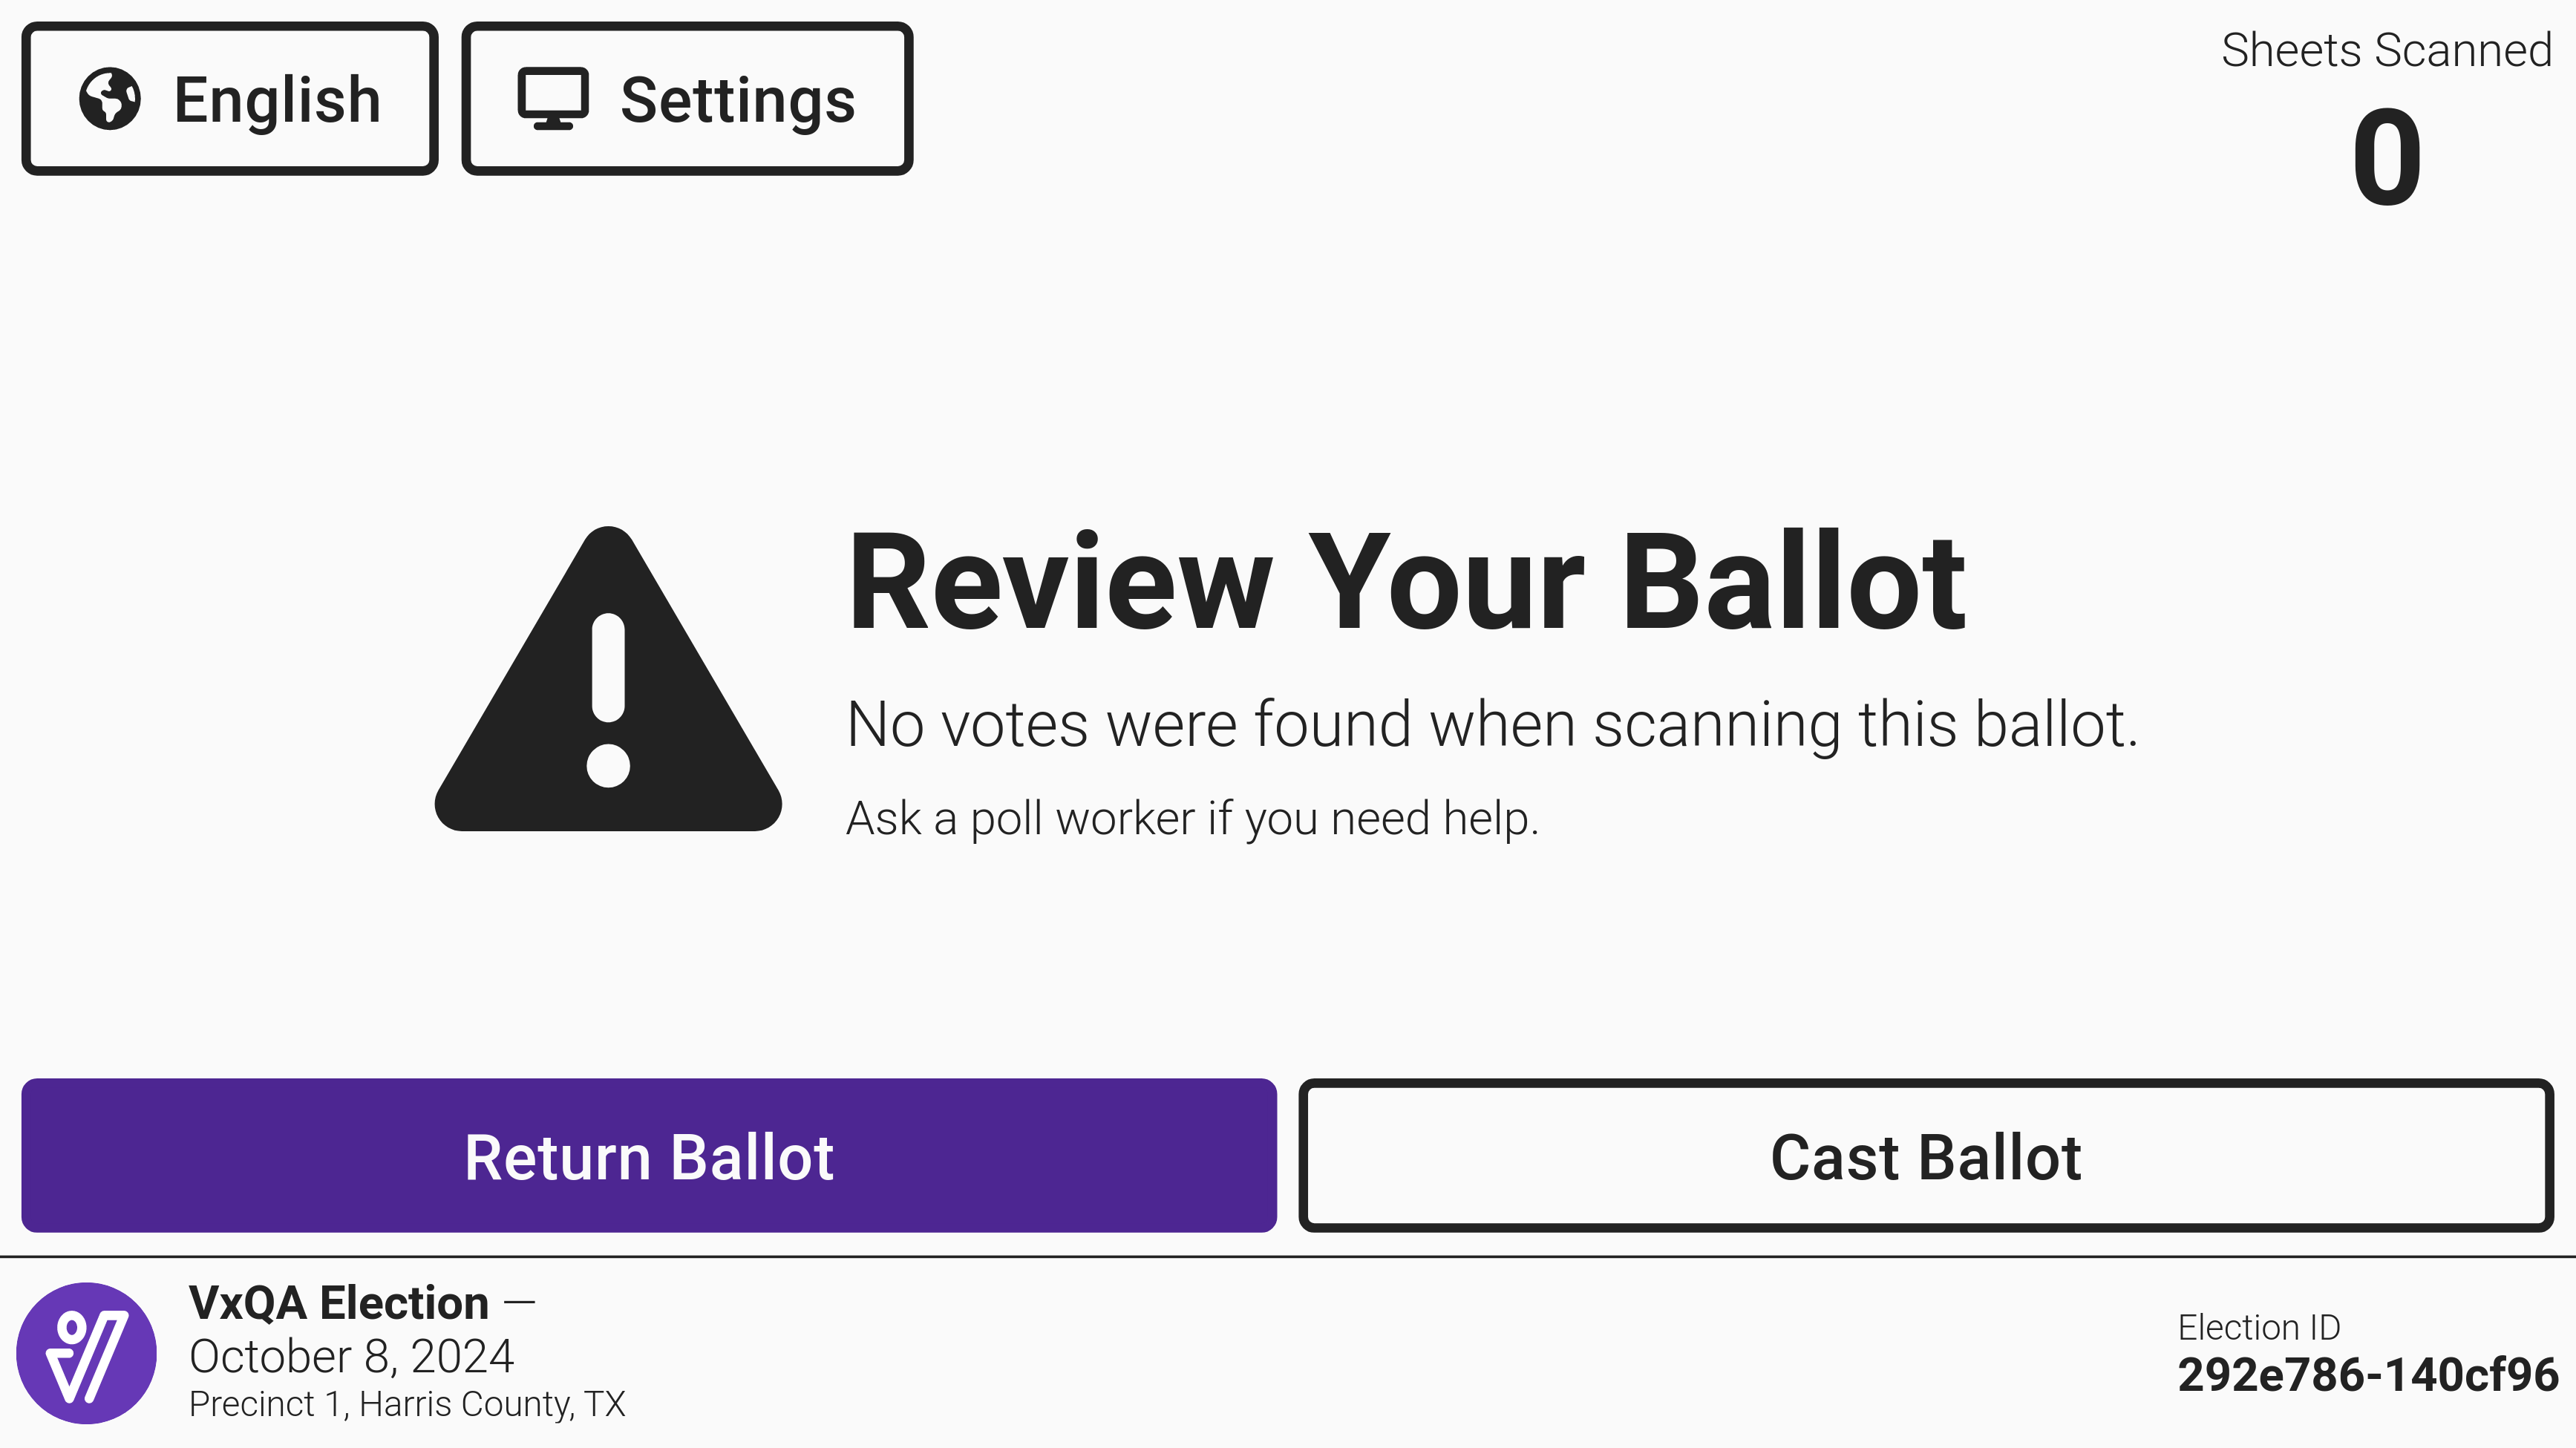The image size is (2576, 1448).
Task: Click the monitor icon beside Settings
Action: [552, 99]
